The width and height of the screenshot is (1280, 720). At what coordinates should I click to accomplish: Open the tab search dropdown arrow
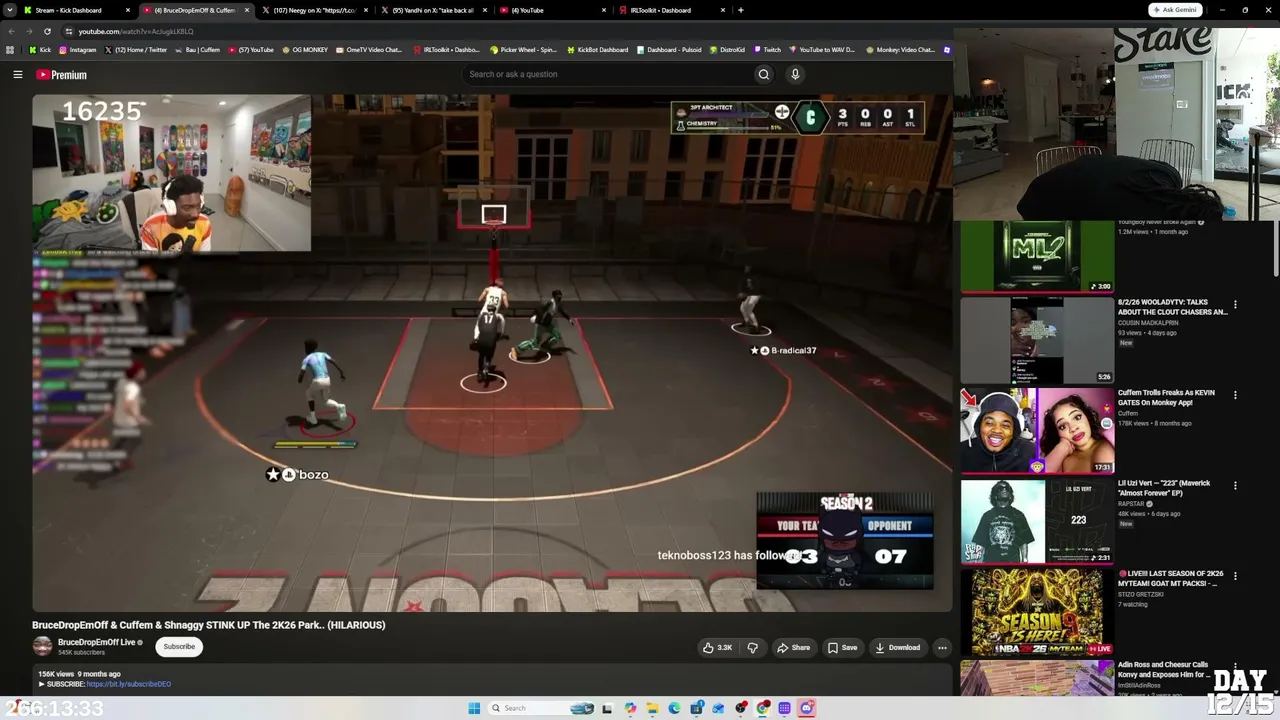tap(9, 10)
